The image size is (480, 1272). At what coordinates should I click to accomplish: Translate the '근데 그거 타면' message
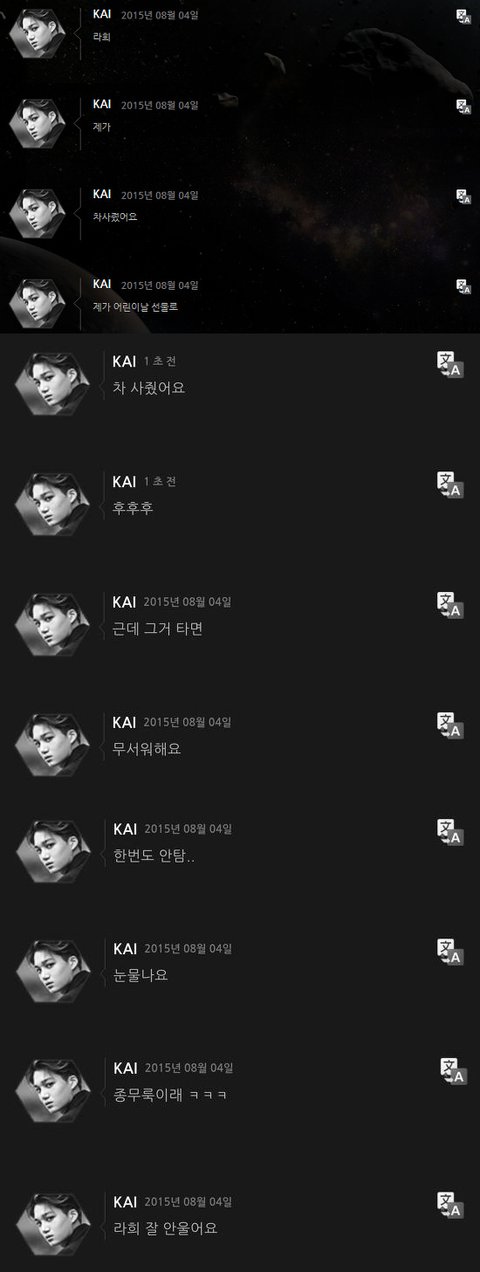450,605
